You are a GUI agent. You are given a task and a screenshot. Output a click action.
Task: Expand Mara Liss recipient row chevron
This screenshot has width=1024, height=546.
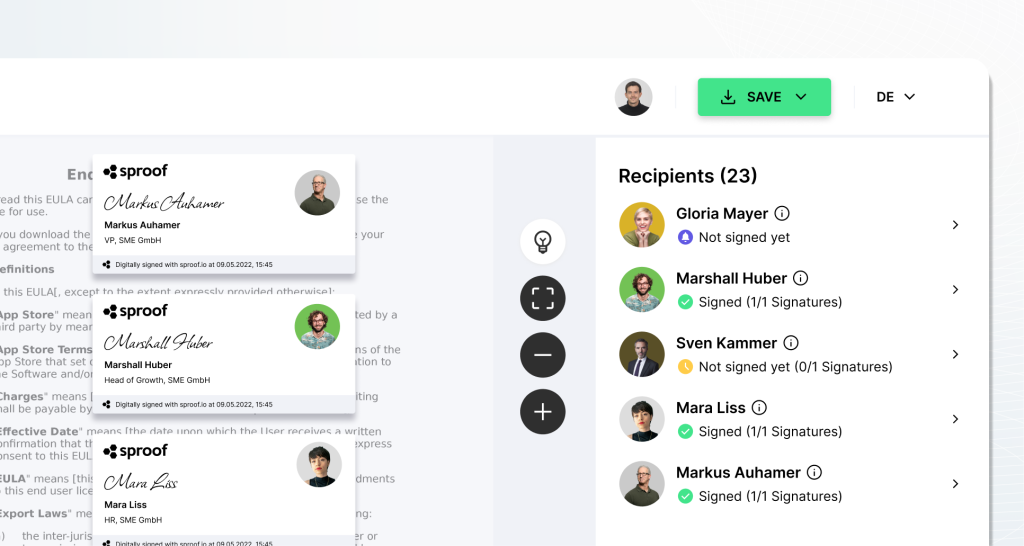[955, 419]
